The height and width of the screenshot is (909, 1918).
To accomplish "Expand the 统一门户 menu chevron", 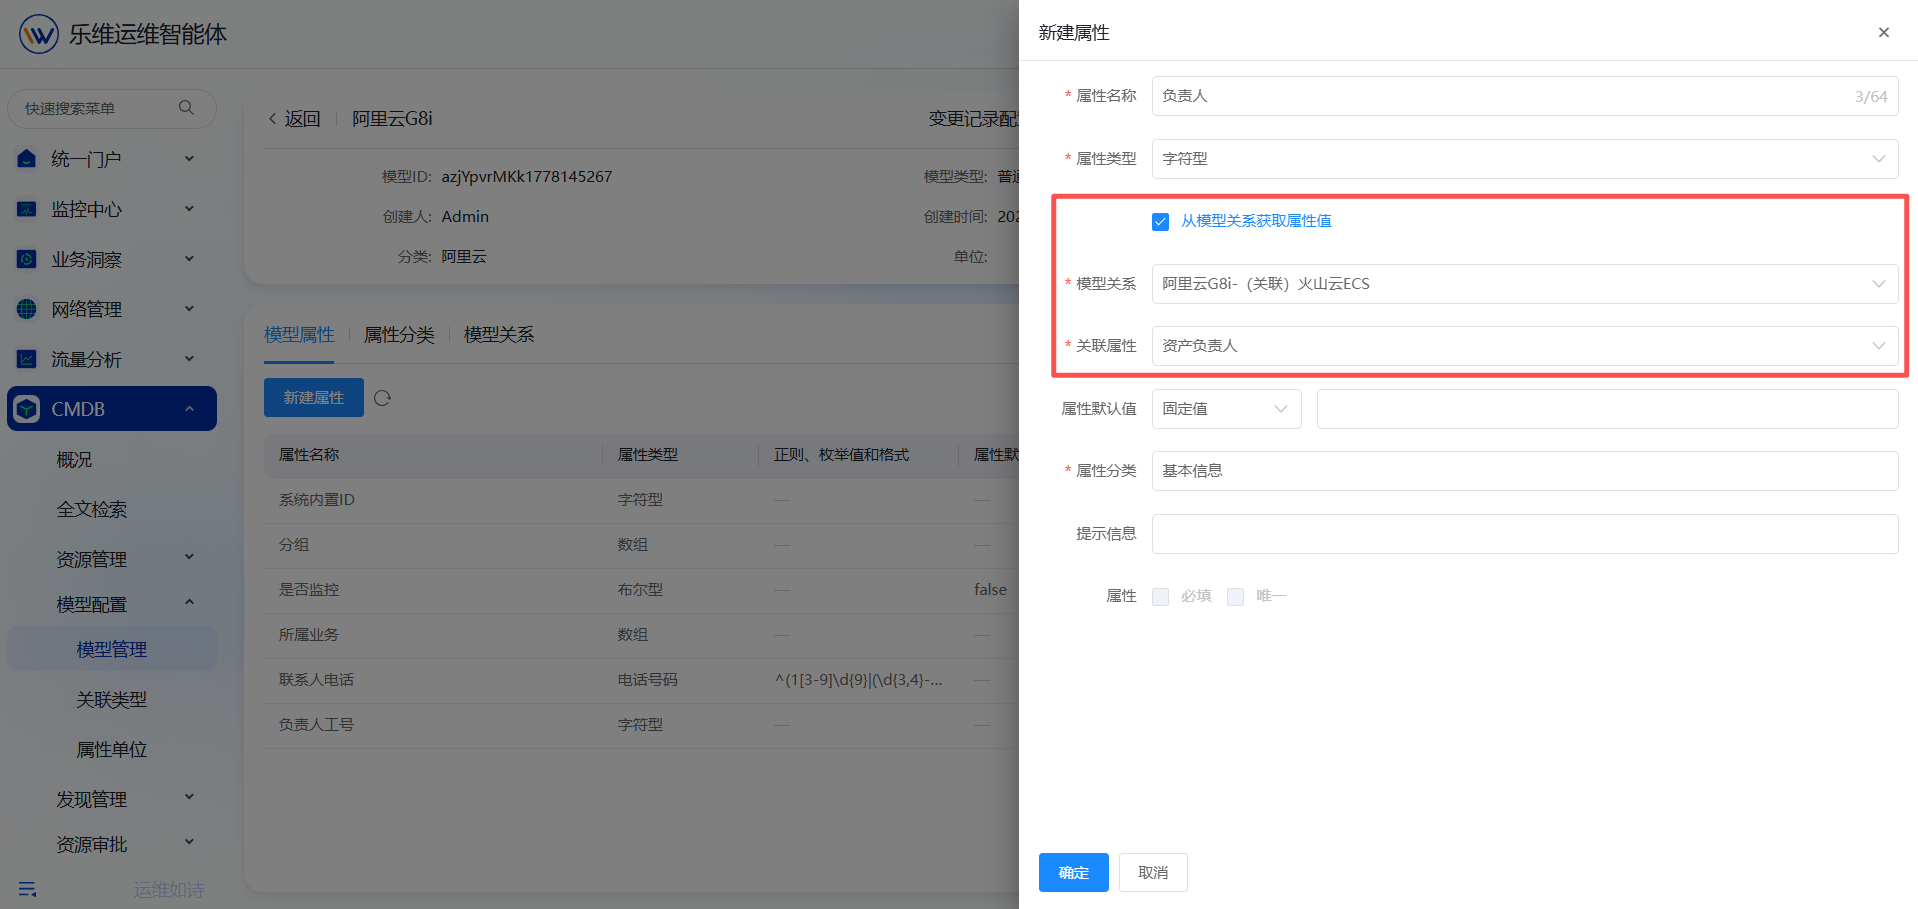I will 189,158.
